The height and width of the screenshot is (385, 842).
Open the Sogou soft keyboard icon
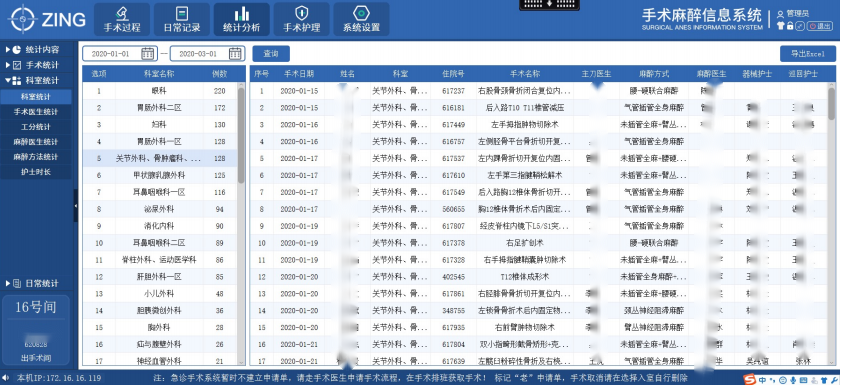(x=803, y=380)
